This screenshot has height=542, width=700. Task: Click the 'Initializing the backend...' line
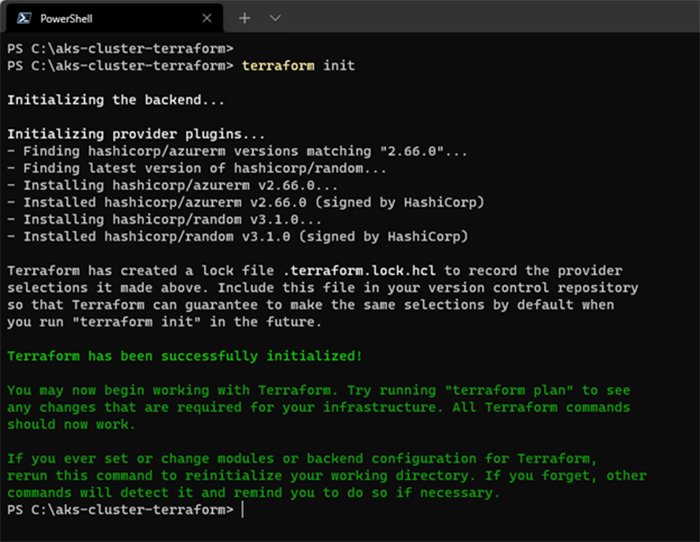[116, 100]
